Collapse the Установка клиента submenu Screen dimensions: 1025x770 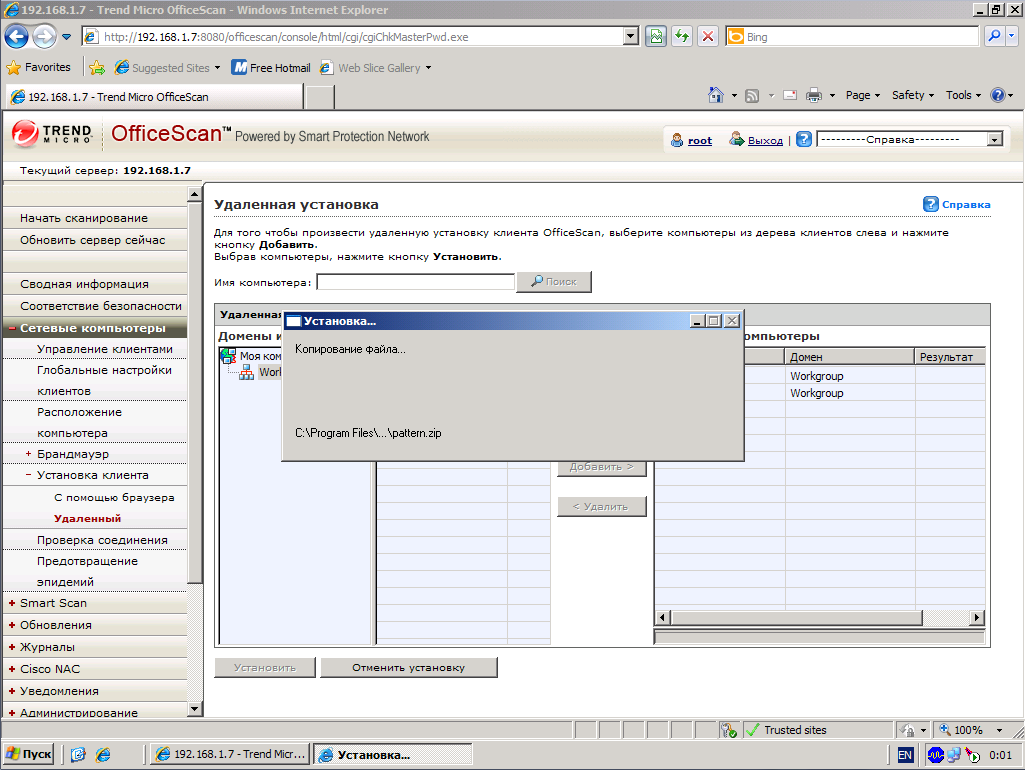[x=28, y=475]
